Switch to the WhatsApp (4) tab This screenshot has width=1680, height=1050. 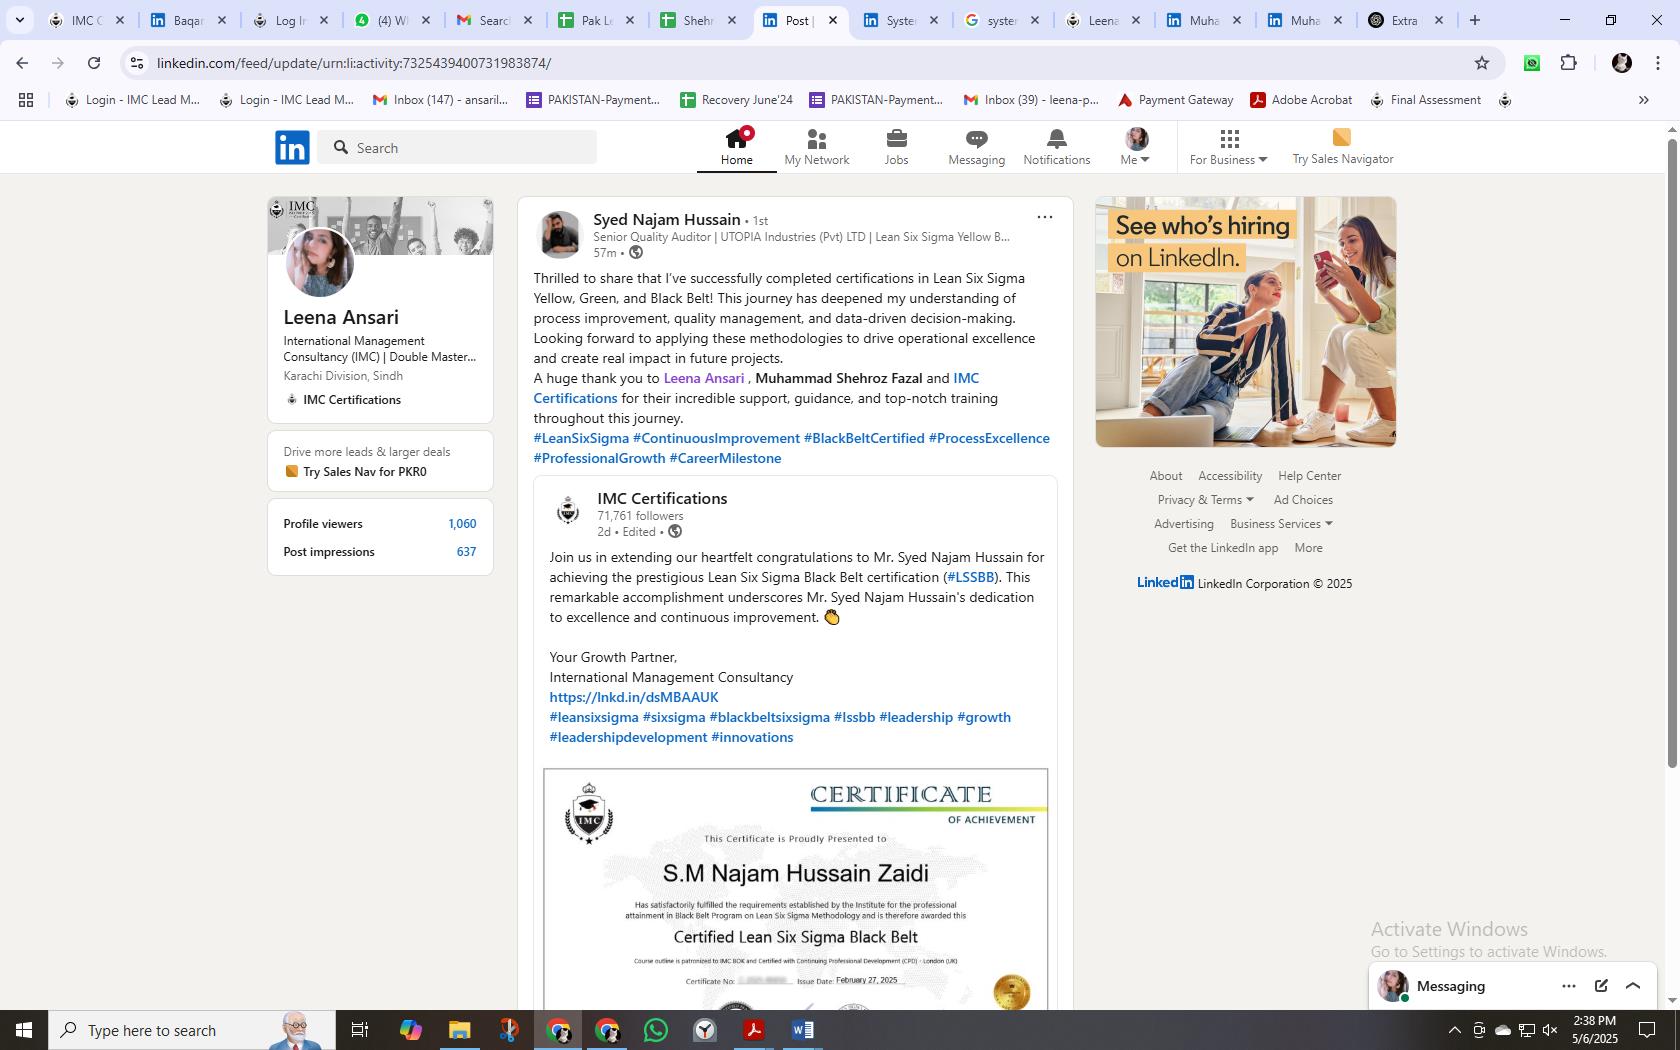[394, 20]
